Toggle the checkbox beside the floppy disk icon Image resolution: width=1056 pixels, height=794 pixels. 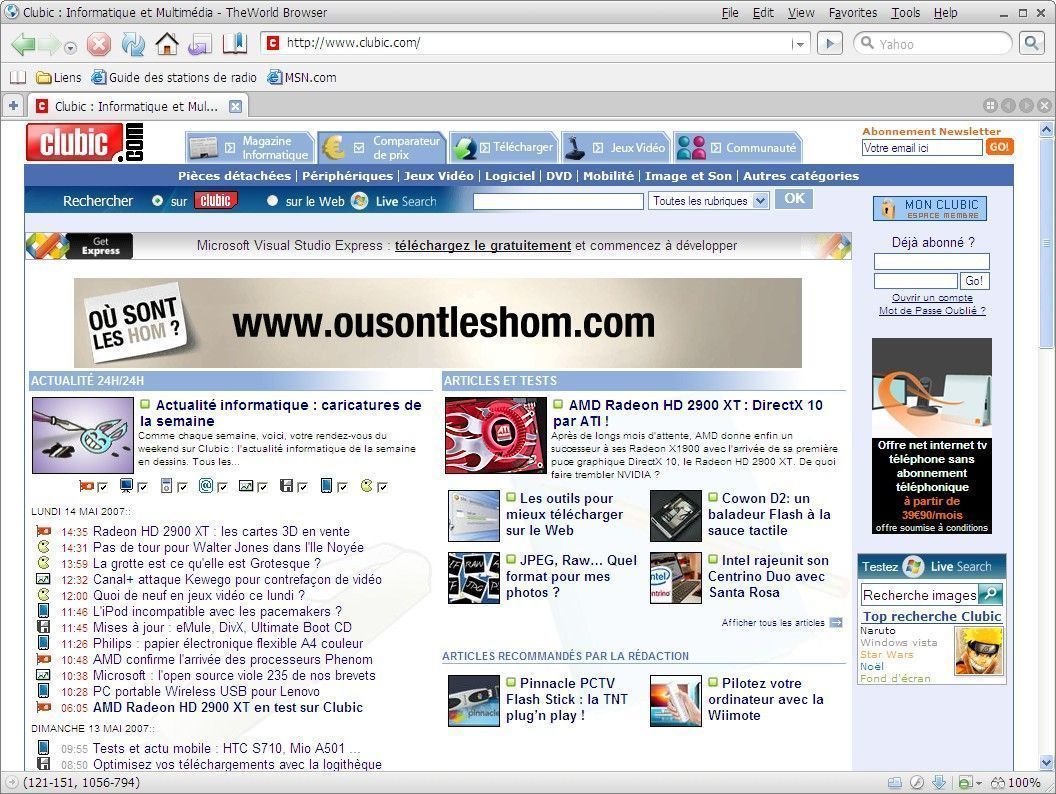[302, 487]
